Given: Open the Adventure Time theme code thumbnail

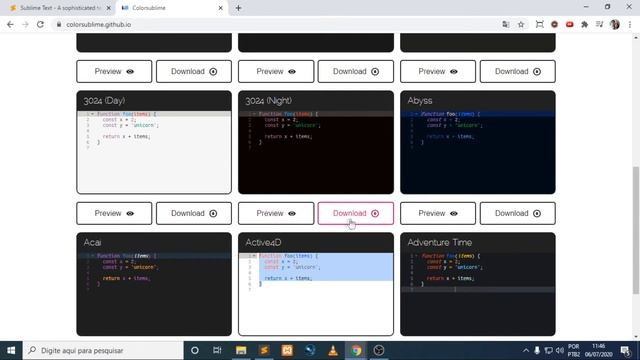Looking at the screenshot, I should tap(478, 294).
